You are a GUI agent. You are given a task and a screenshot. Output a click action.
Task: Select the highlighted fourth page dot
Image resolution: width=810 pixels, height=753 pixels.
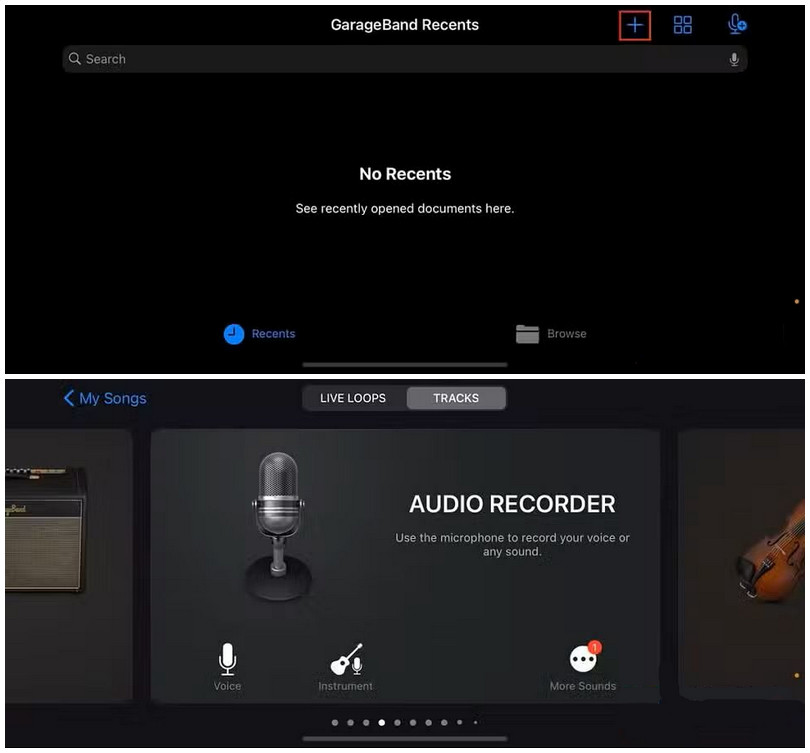(382, 723)
